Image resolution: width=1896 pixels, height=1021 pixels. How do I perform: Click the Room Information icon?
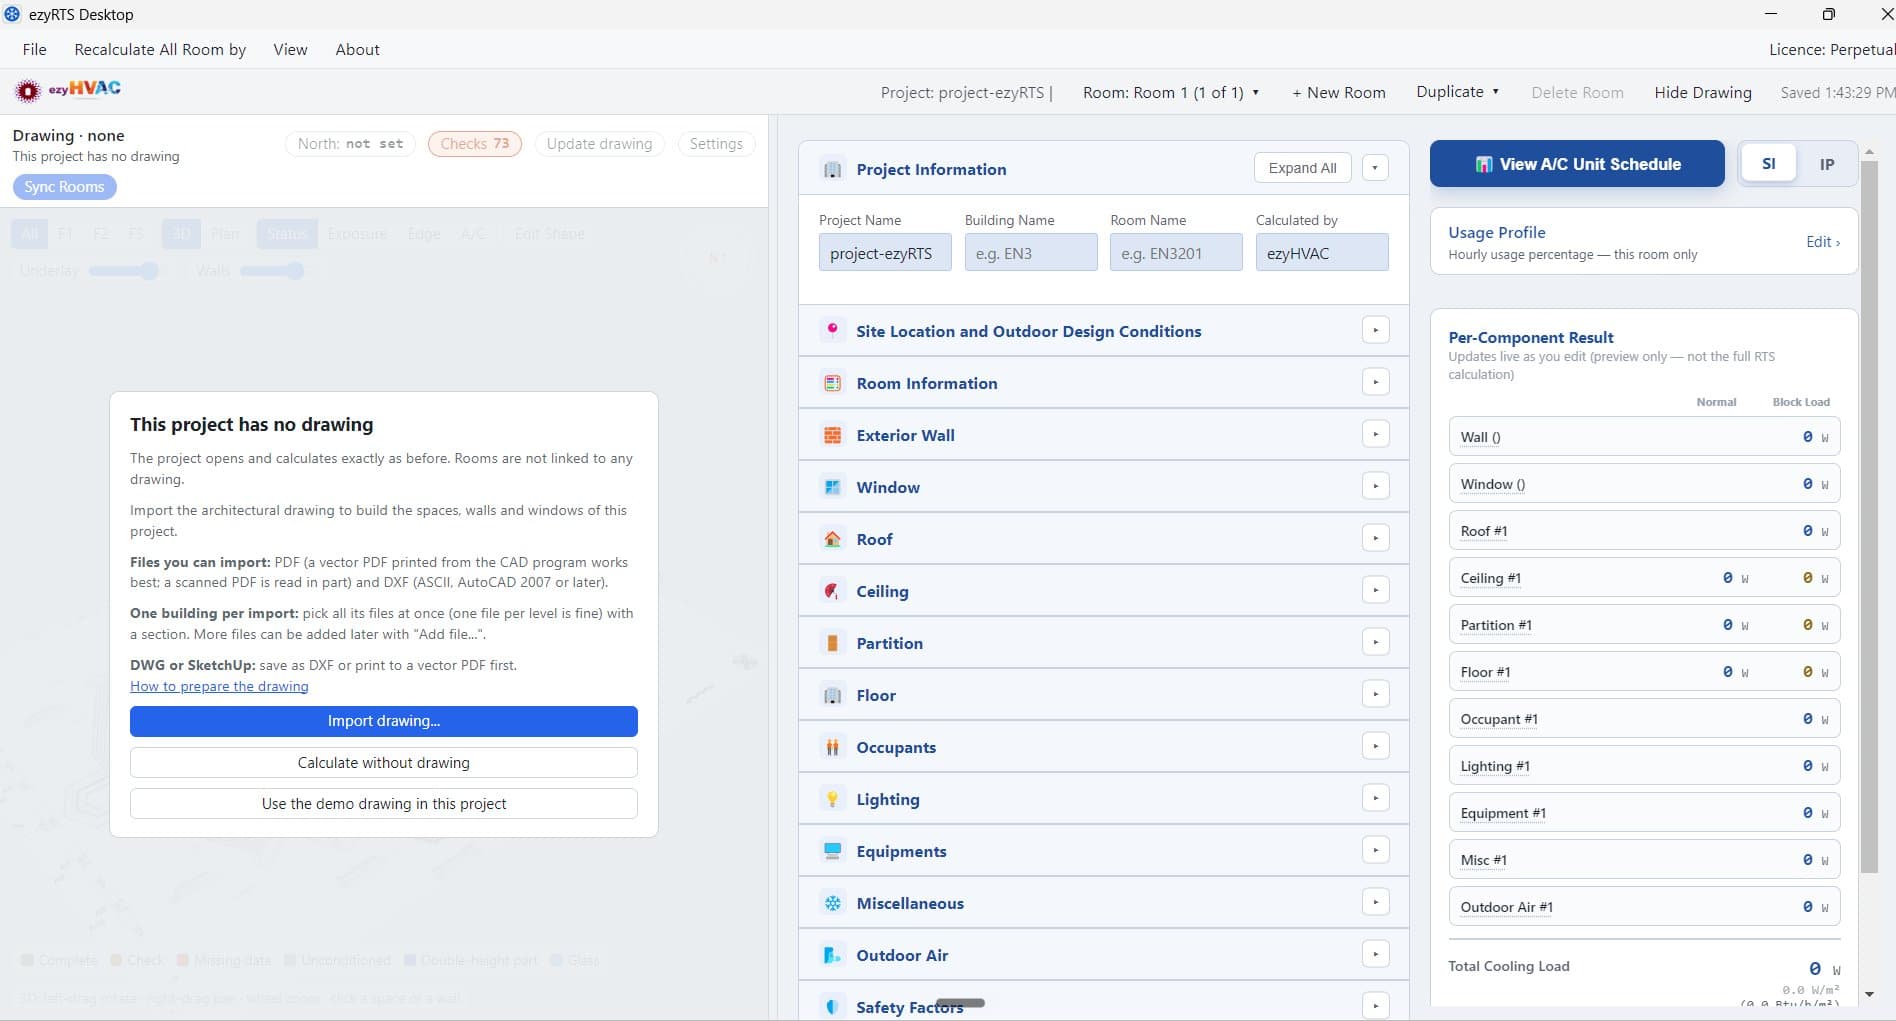pyautogui.click(x=832, y=383)
